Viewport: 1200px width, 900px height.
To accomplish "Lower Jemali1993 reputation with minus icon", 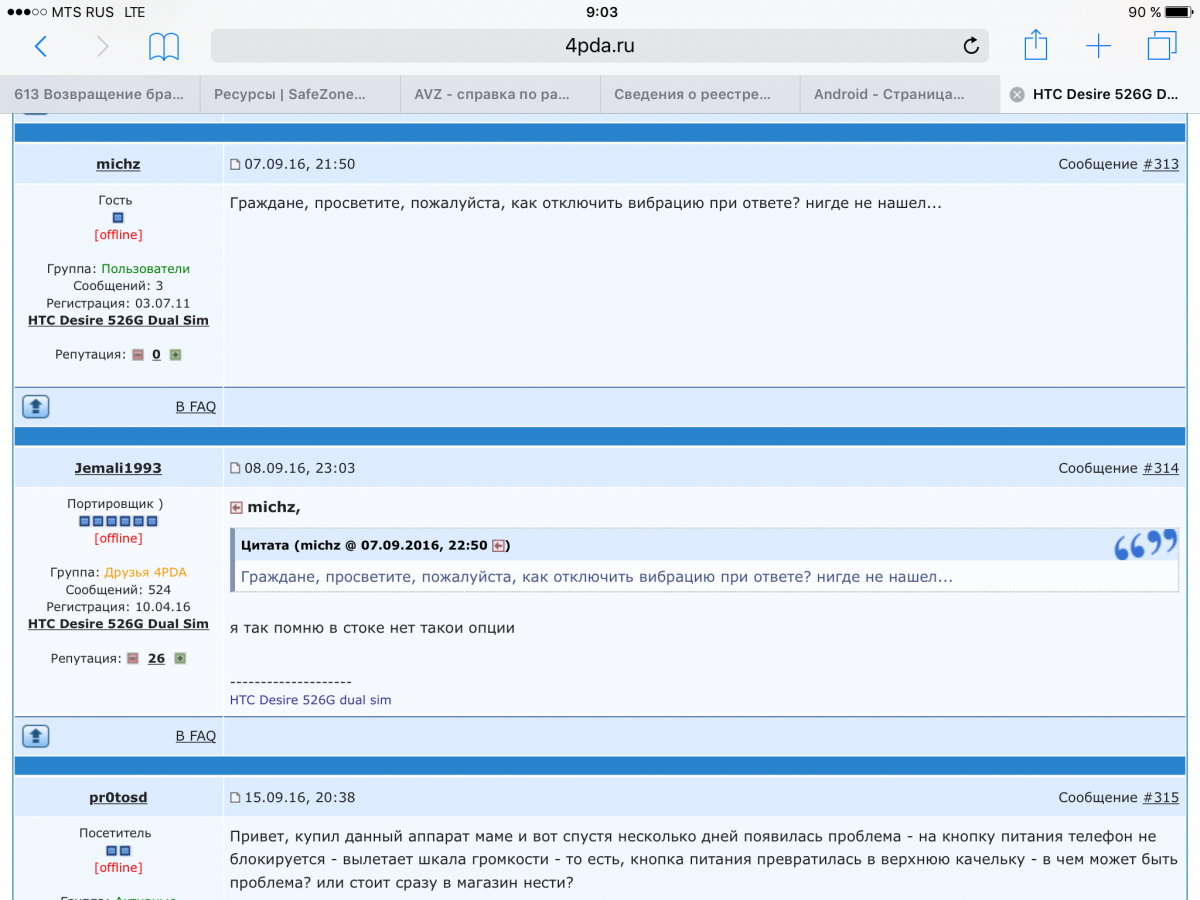I will [133, 659].
